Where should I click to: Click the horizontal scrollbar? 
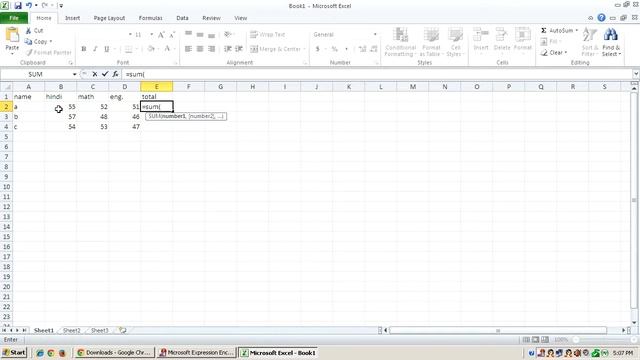click(x=498, y=330)
